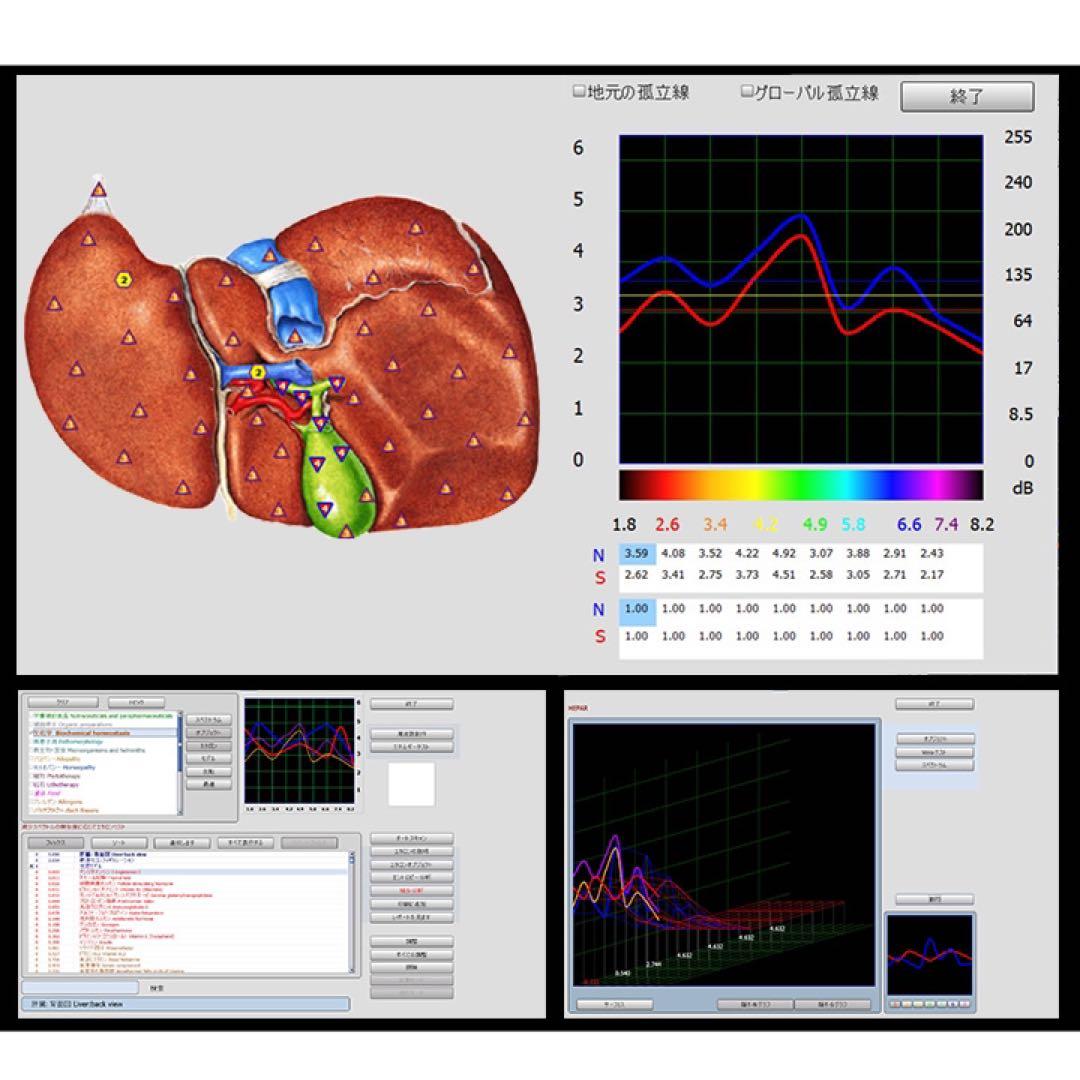
Task: Click the empty search field above Liver:back view
Action: click(x=81, y=988)
